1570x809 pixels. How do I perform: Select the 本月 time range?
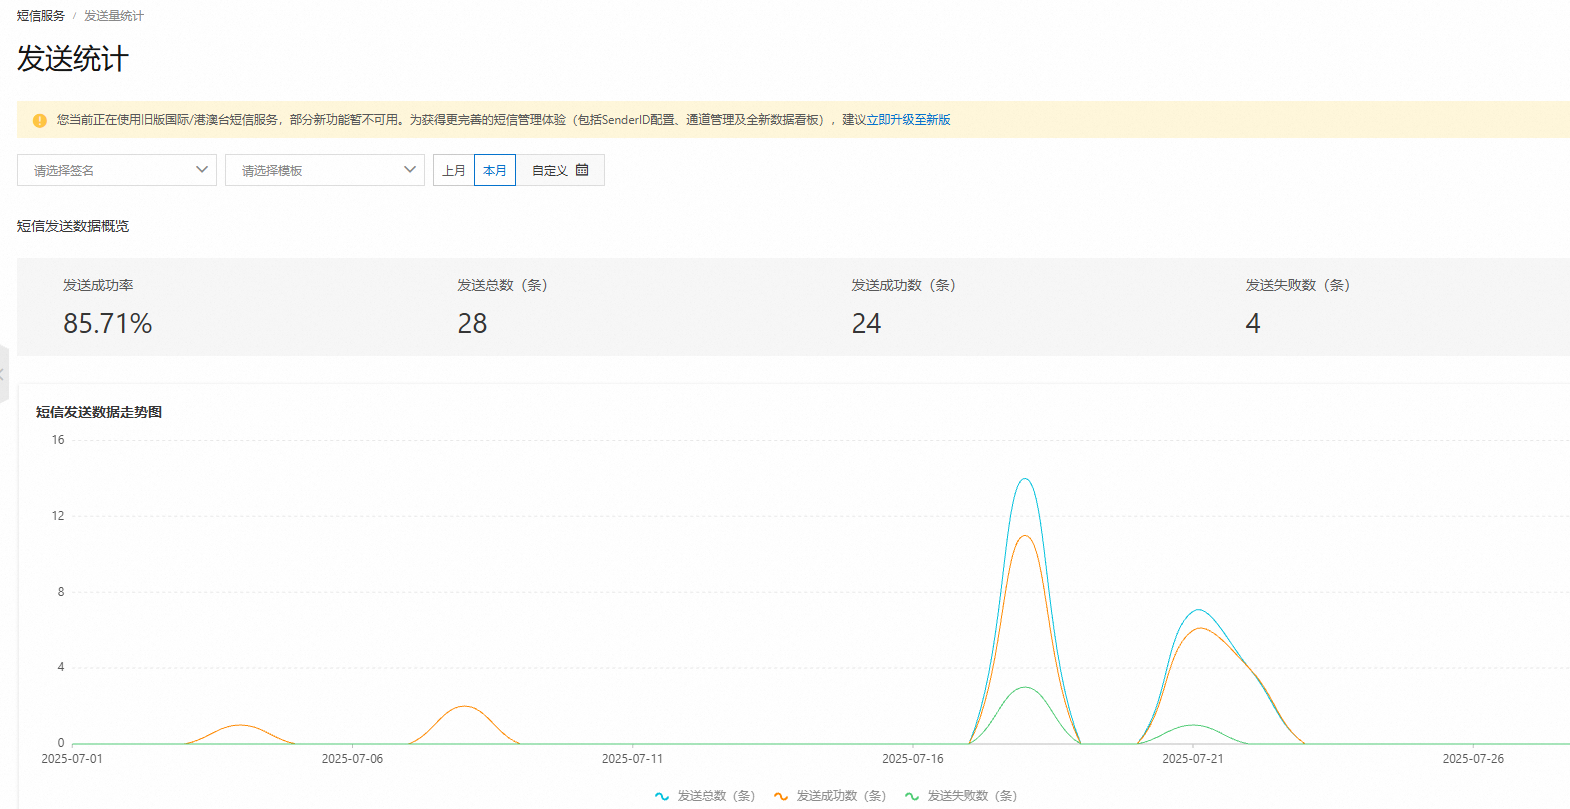pyautogui.click(x=495, y=170)
